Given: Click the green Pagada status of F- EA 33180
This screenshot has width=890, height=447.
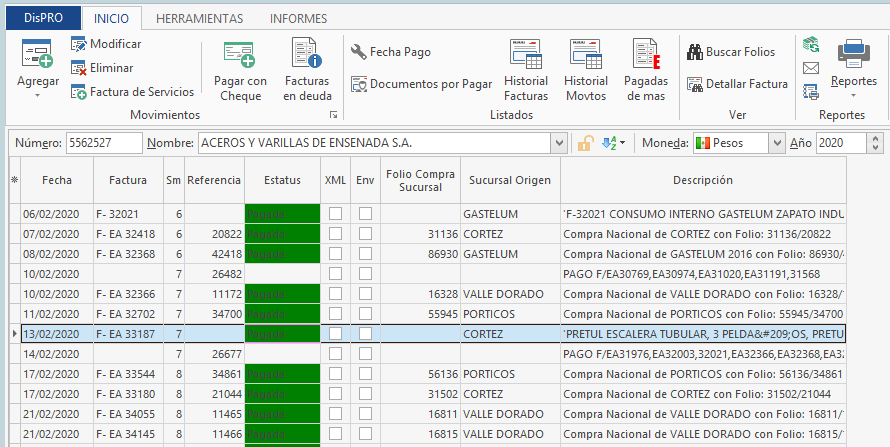Looking at the screenshot, I should (282, 394).
